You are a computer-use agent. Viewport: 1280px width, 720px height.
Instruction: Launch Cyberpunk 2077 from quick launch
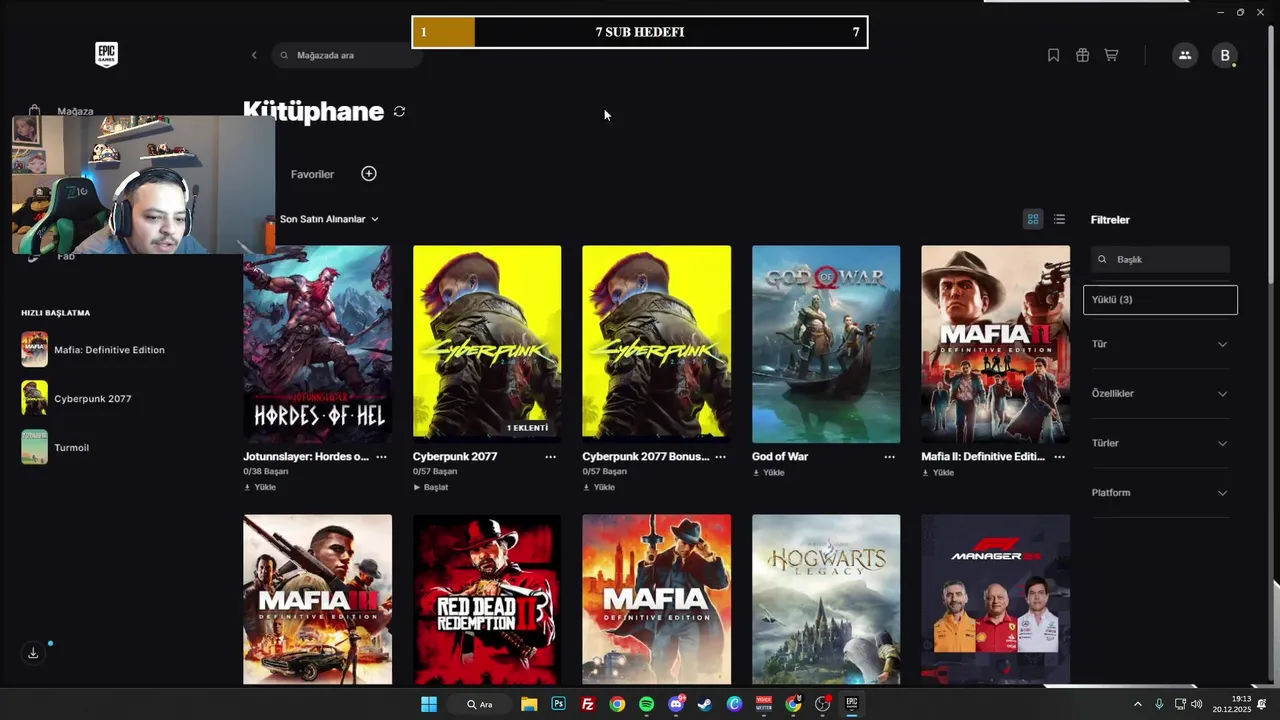pos(77,399)
